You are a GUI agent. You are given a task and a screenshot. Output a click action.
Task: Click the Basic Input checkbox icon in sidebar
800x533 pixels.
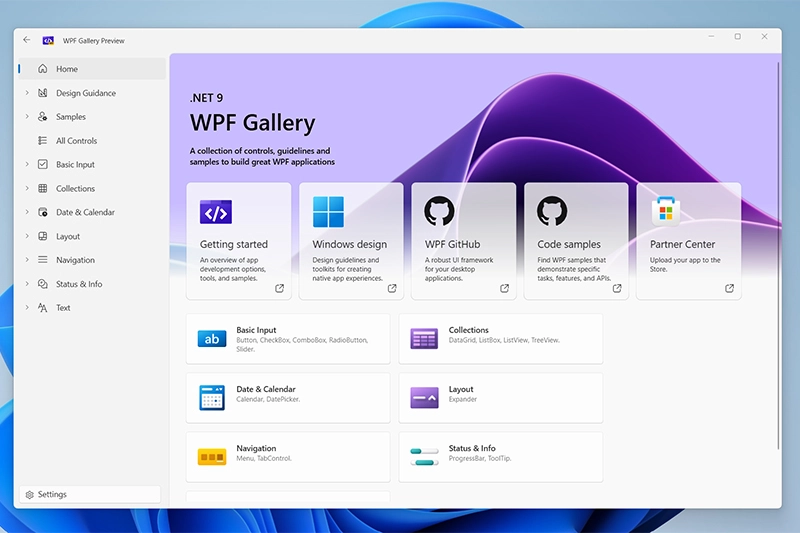pyautogui.click(x=43, y=164)
